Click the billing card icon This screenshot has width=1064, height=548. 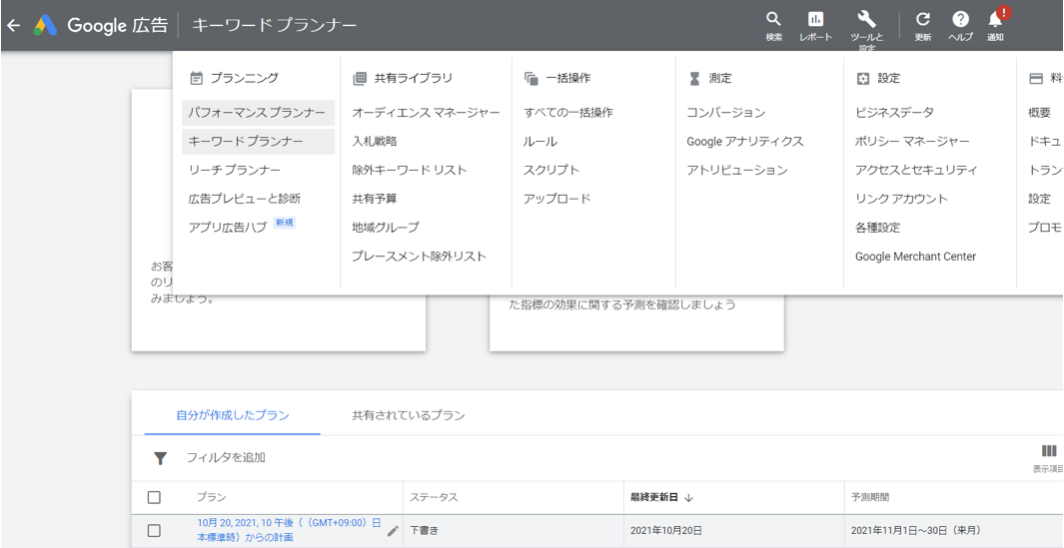point(1036,79)
